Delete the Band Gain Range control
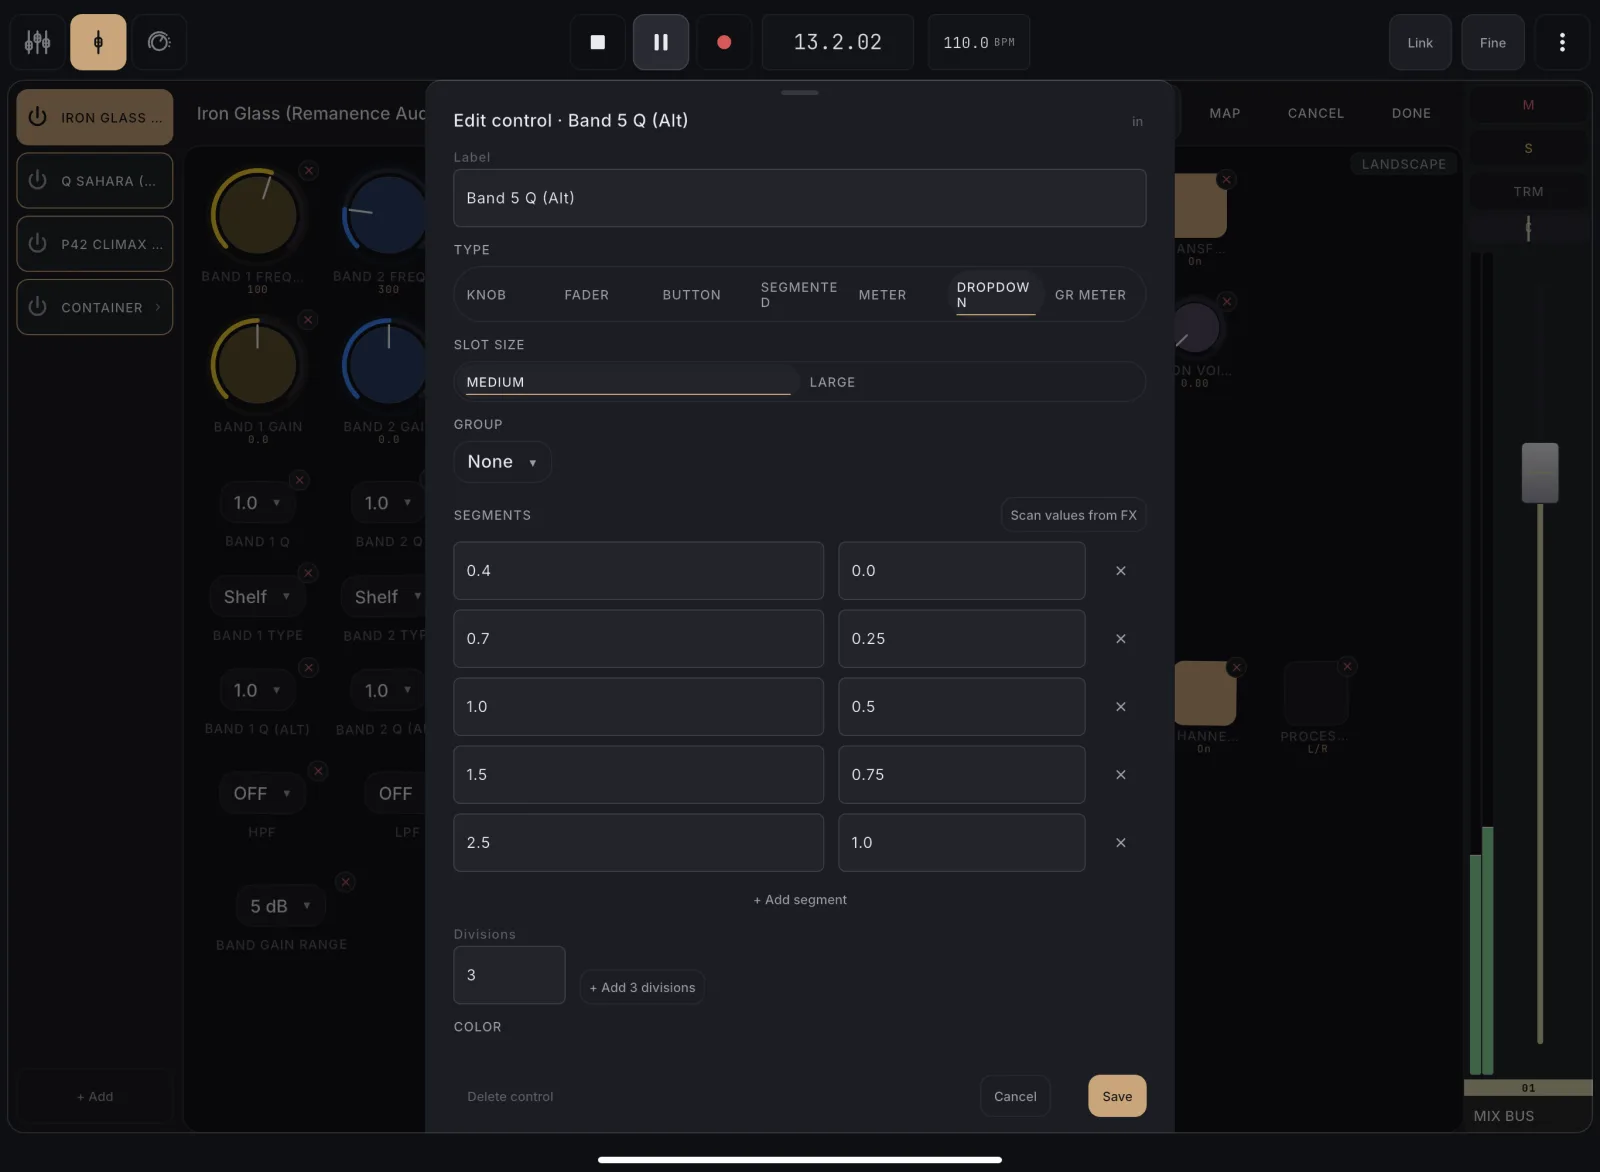Viewport: 1600px width, 1172px height. [x=346, y=882]
